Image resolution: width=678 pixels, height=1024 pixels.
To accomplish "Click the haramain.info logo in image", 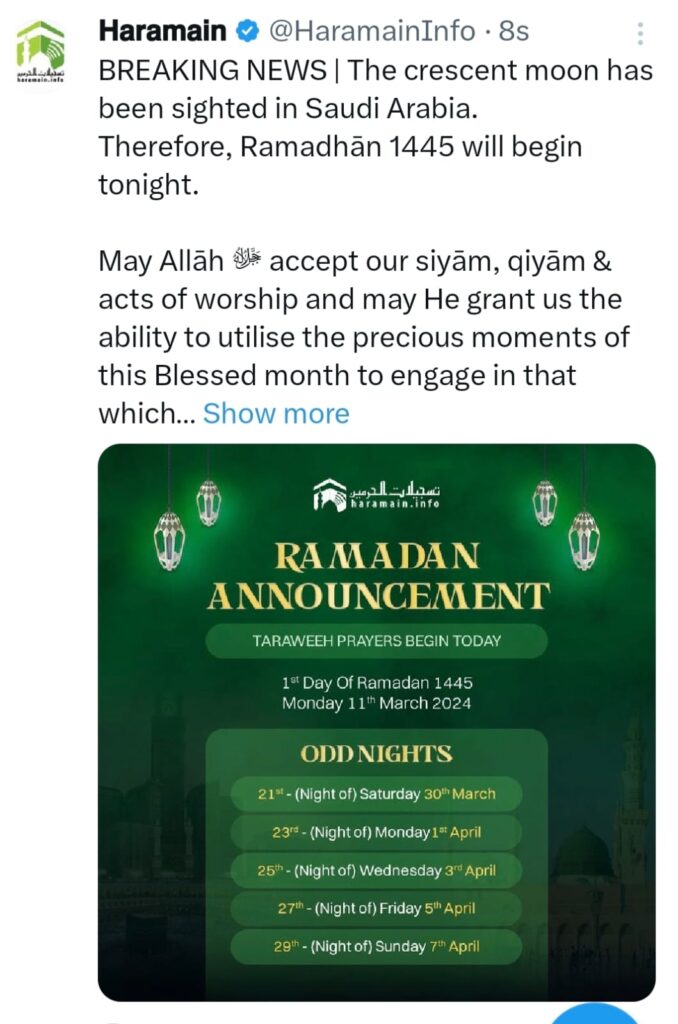I will [376, 495].
